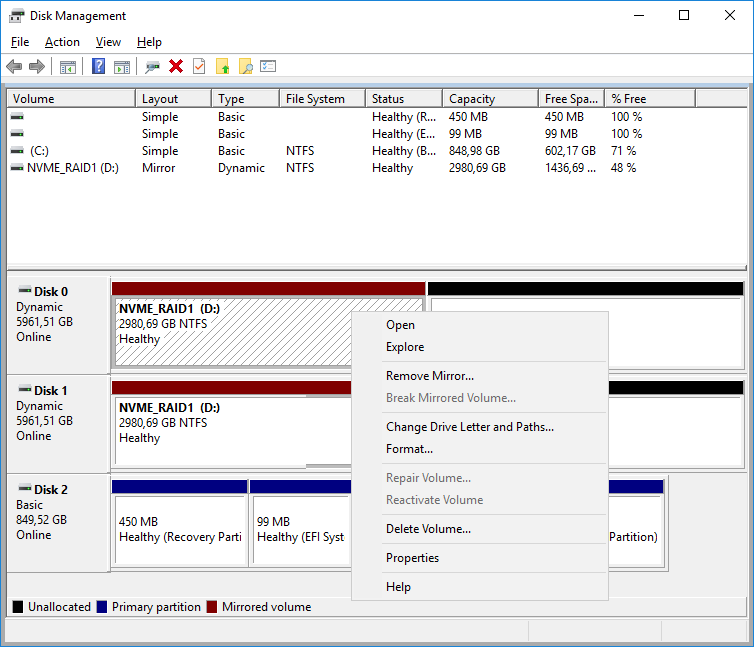Image resolution: width=754 pixels, height=647 pixels.
Task: Click the drive icon next to NVME_RAID1 (D:)
Action: pyautogui.click(x=17, y=167)
